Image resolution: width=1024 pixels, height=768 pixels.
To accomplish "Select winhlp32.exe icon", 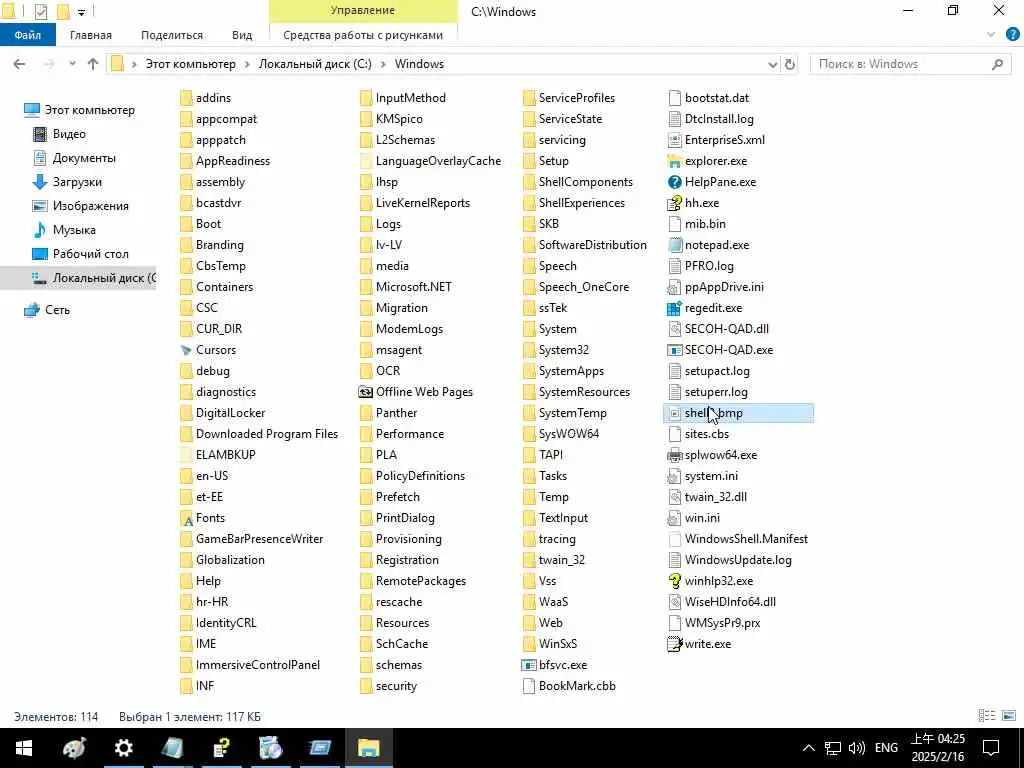I will point(675,581).
